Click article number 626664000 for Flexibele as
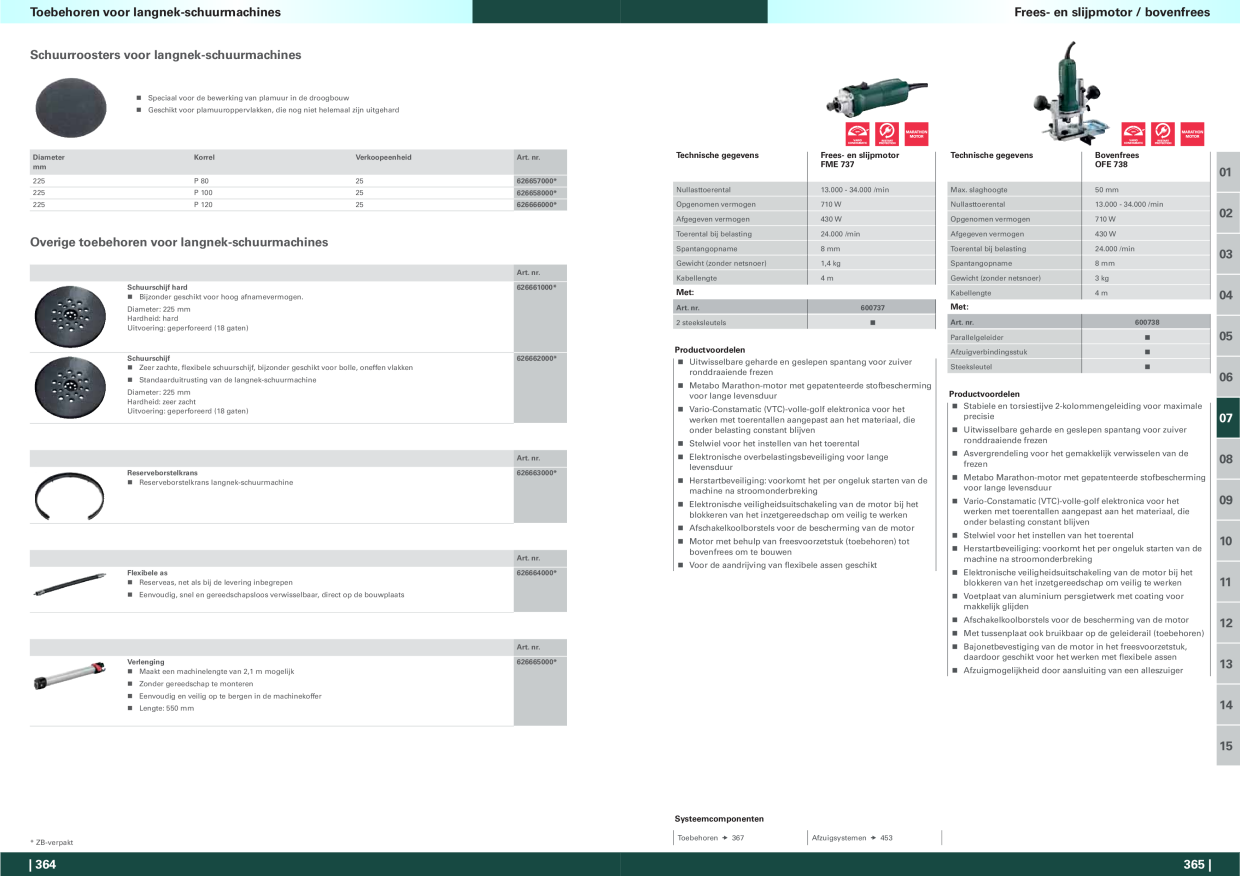The height and width of the screenshot is (876, 1240). pyautogui.click(x=536, y=573)
